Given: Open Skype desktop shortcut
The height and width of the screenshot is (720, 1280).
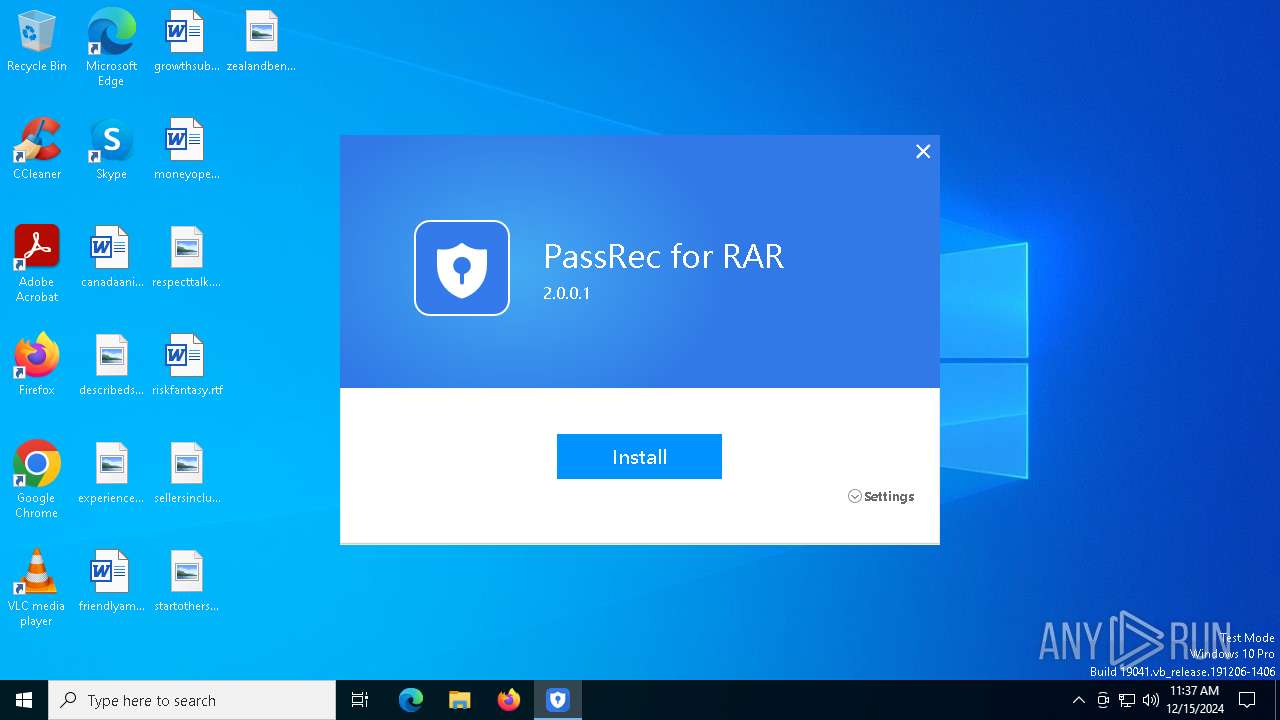Looking at the screenshot, I should (111, 150).
